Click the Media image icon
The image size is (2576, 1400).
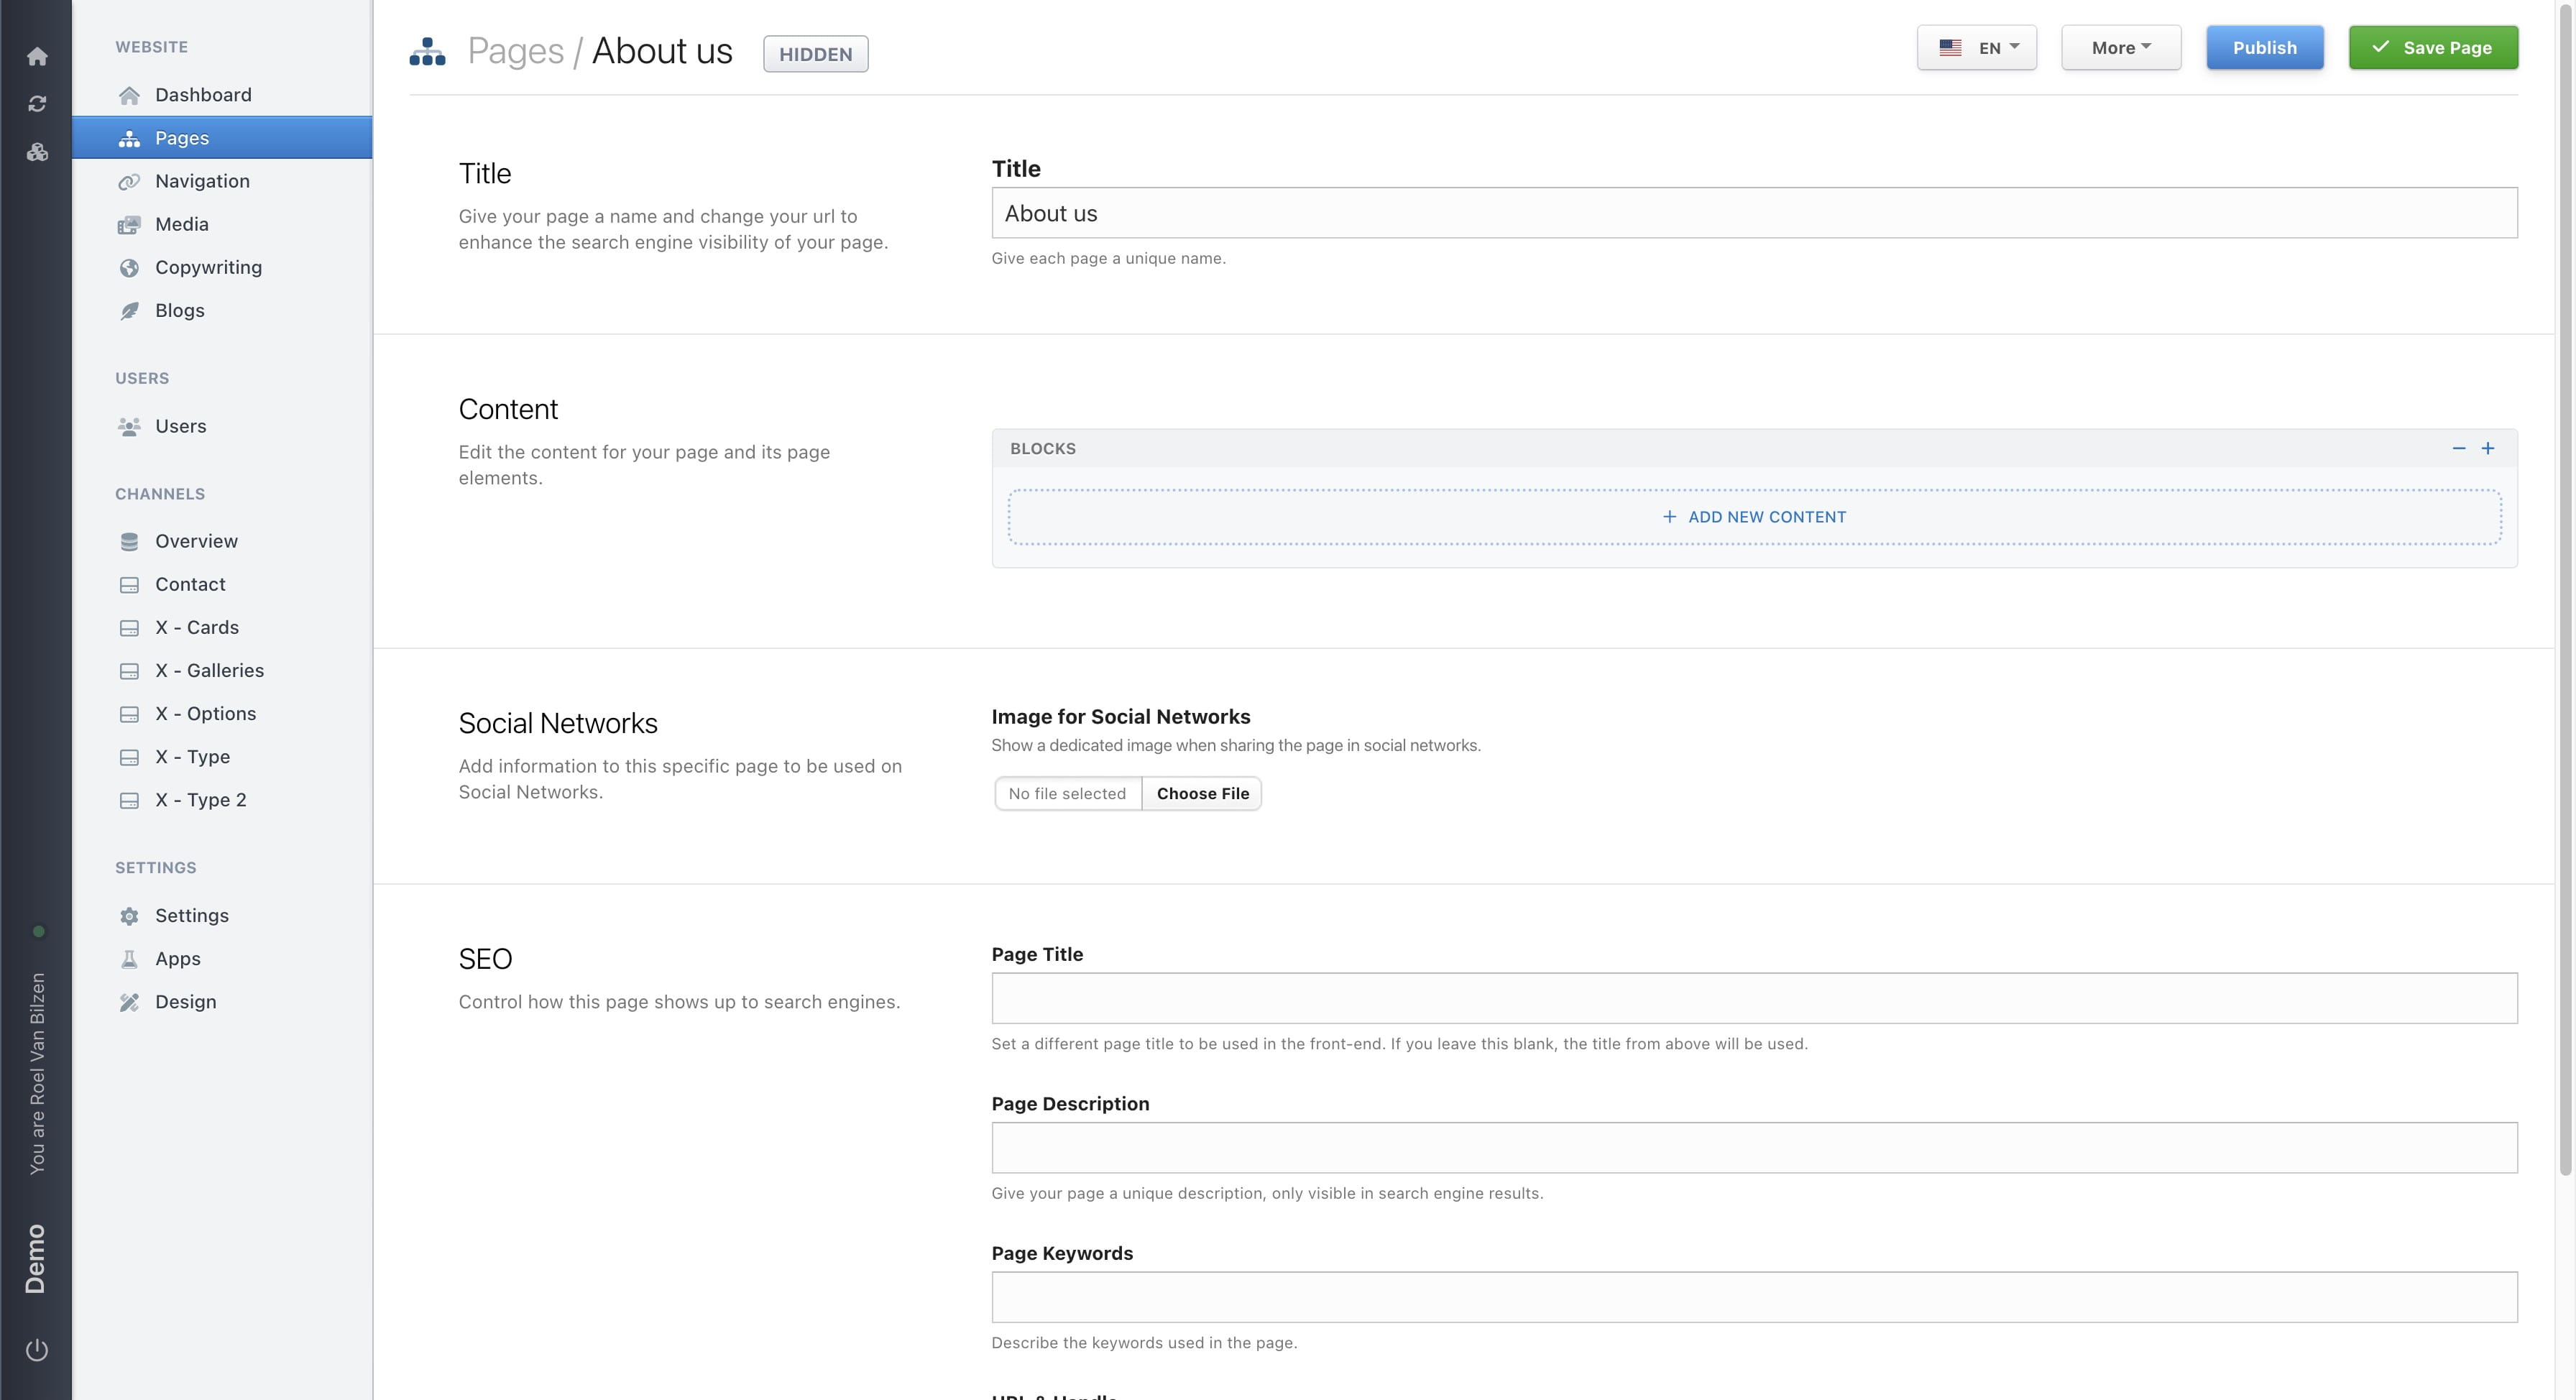[130, 224]
